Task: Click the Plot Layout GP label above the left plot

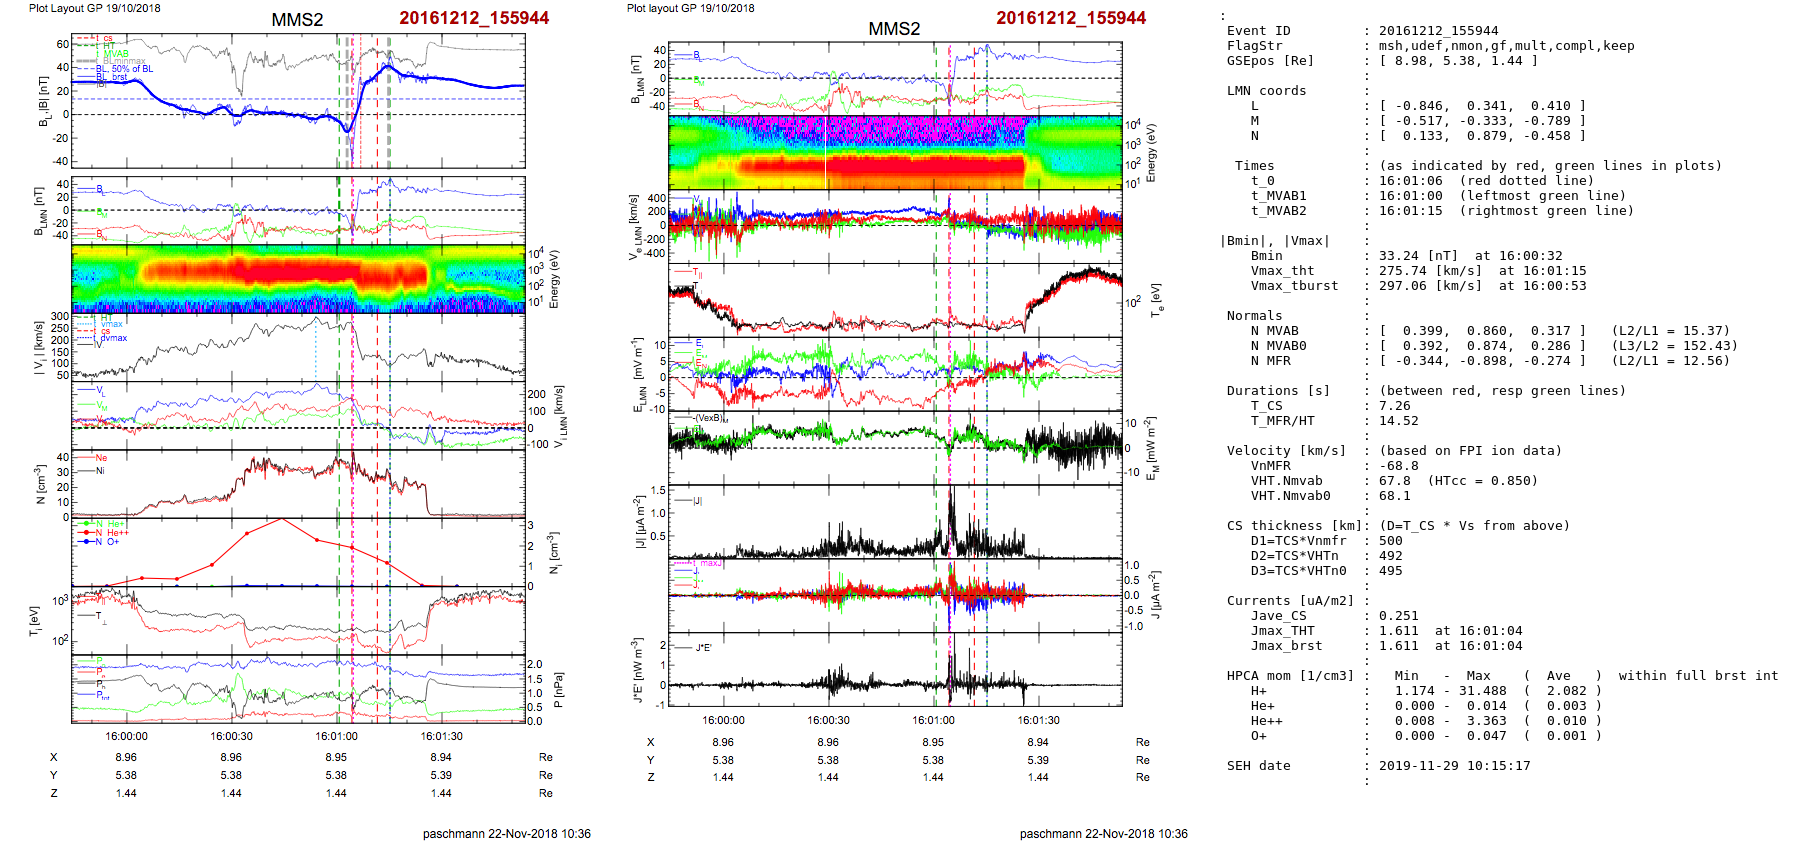Action: coord(94,8)
